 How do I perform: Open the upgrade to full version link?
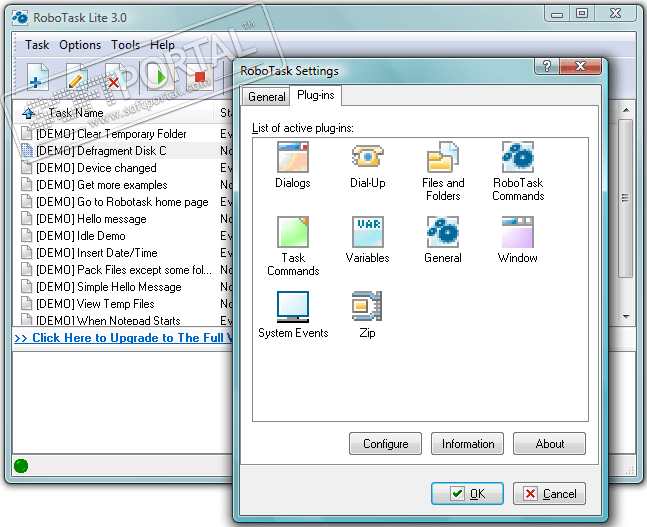click(123, 338)
